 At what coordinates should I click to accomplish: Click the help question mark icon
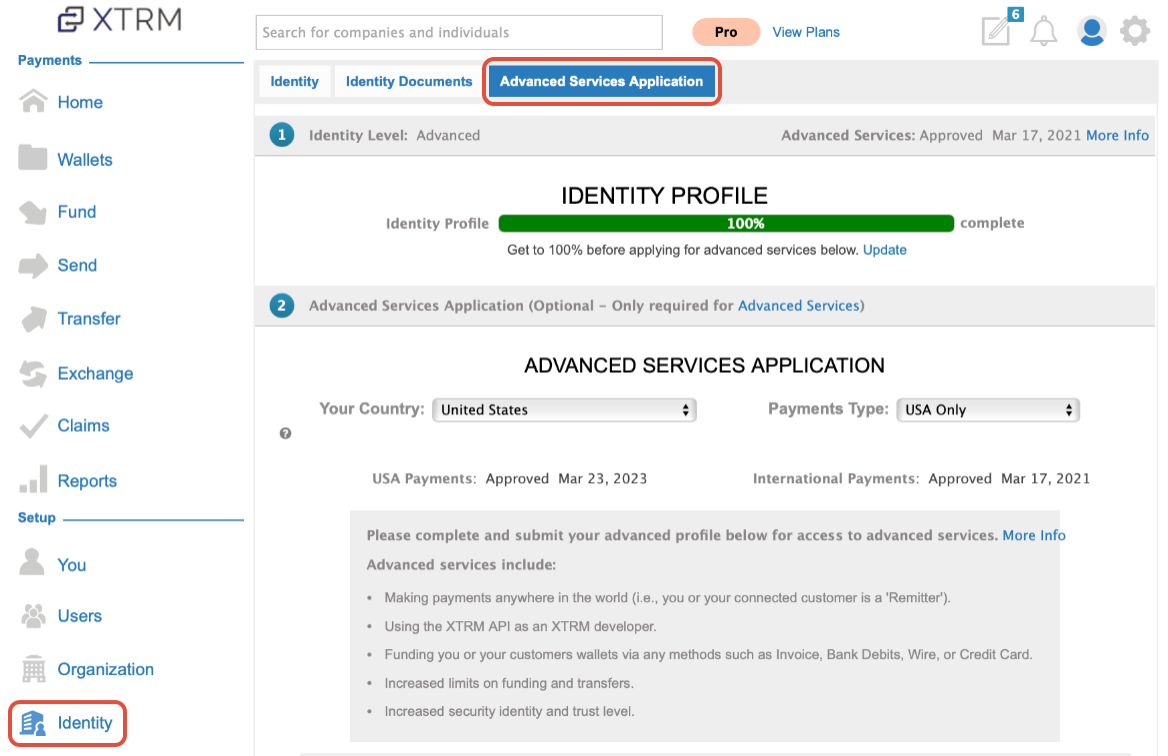tap(285, 433)
